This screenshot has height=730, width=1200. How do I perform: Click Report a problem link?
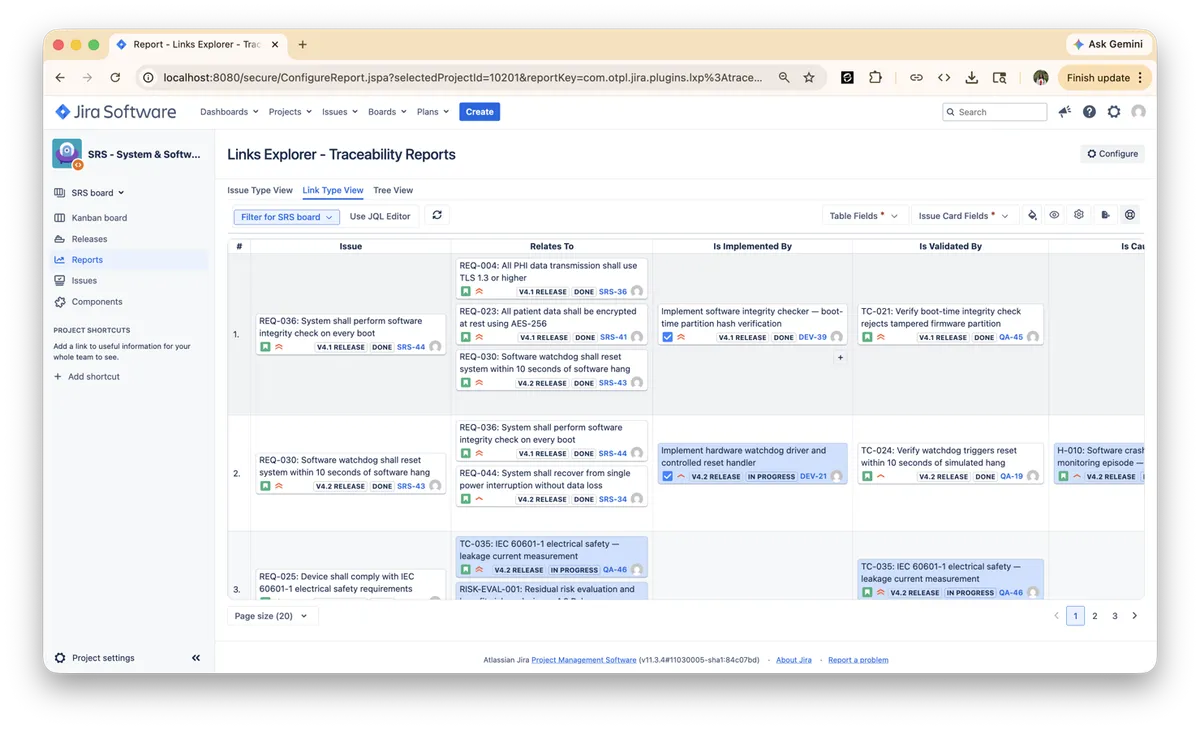click(858, 660)
